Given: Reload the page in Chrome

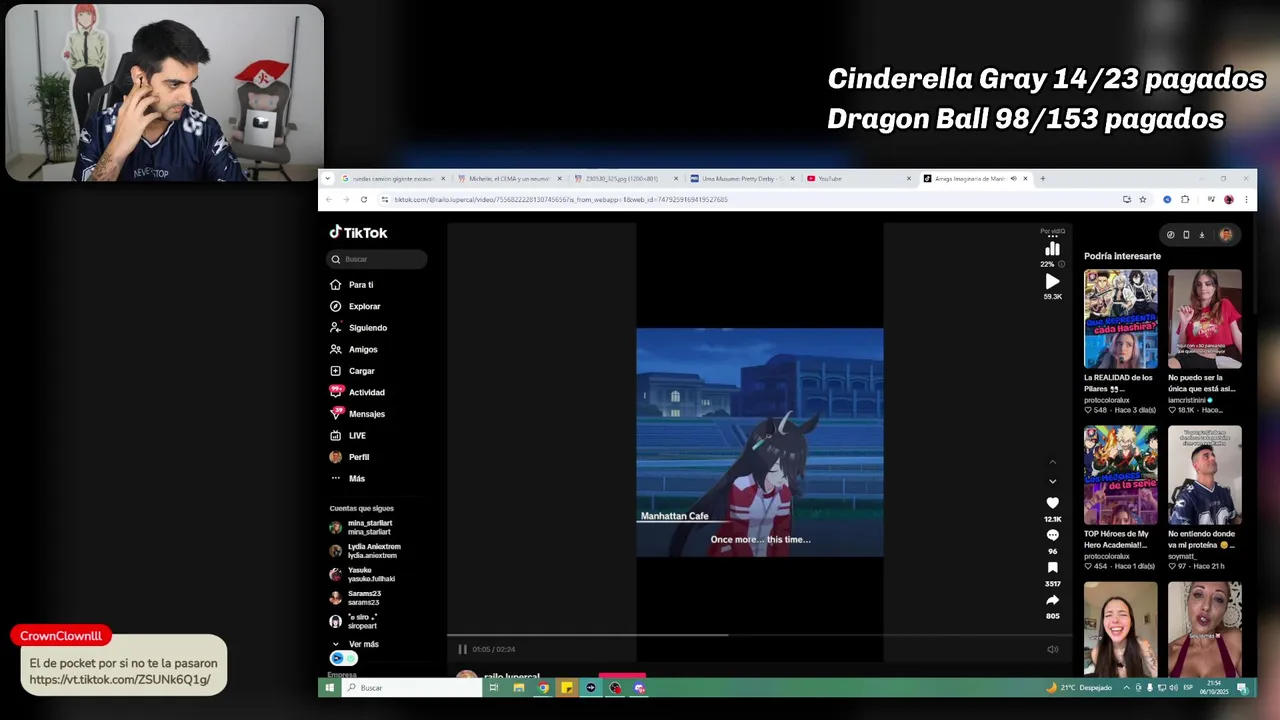Looking at the screenshot, I should 364,199.
